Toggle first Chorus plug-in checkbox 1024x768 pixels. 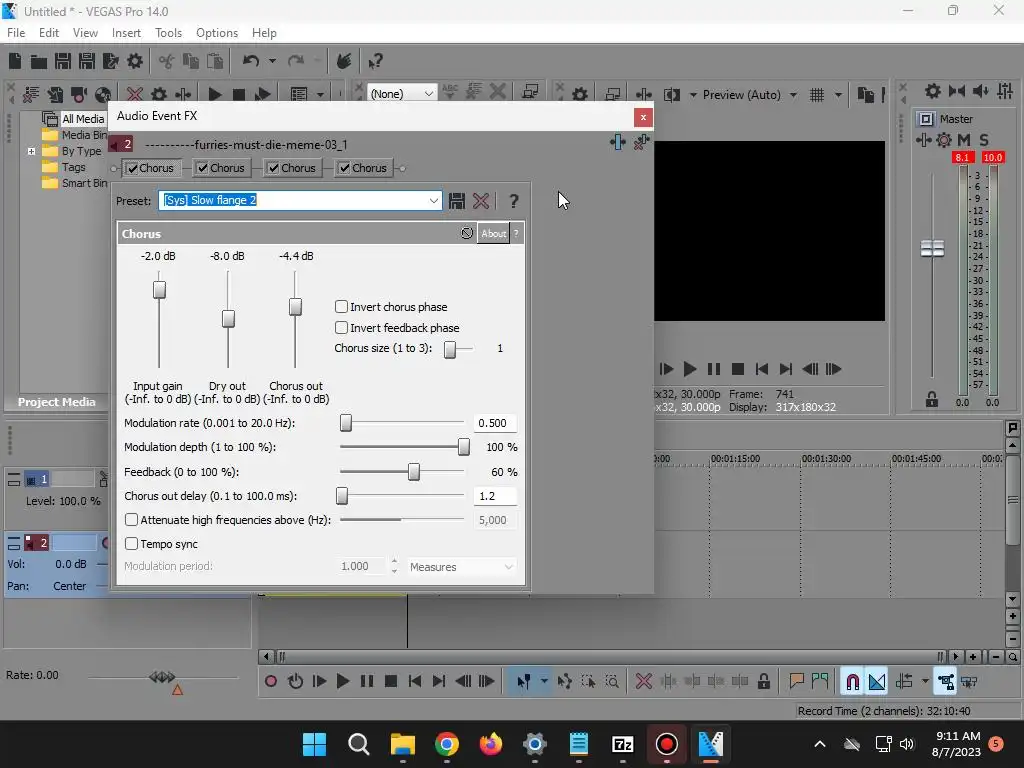[x=133, y=168]
